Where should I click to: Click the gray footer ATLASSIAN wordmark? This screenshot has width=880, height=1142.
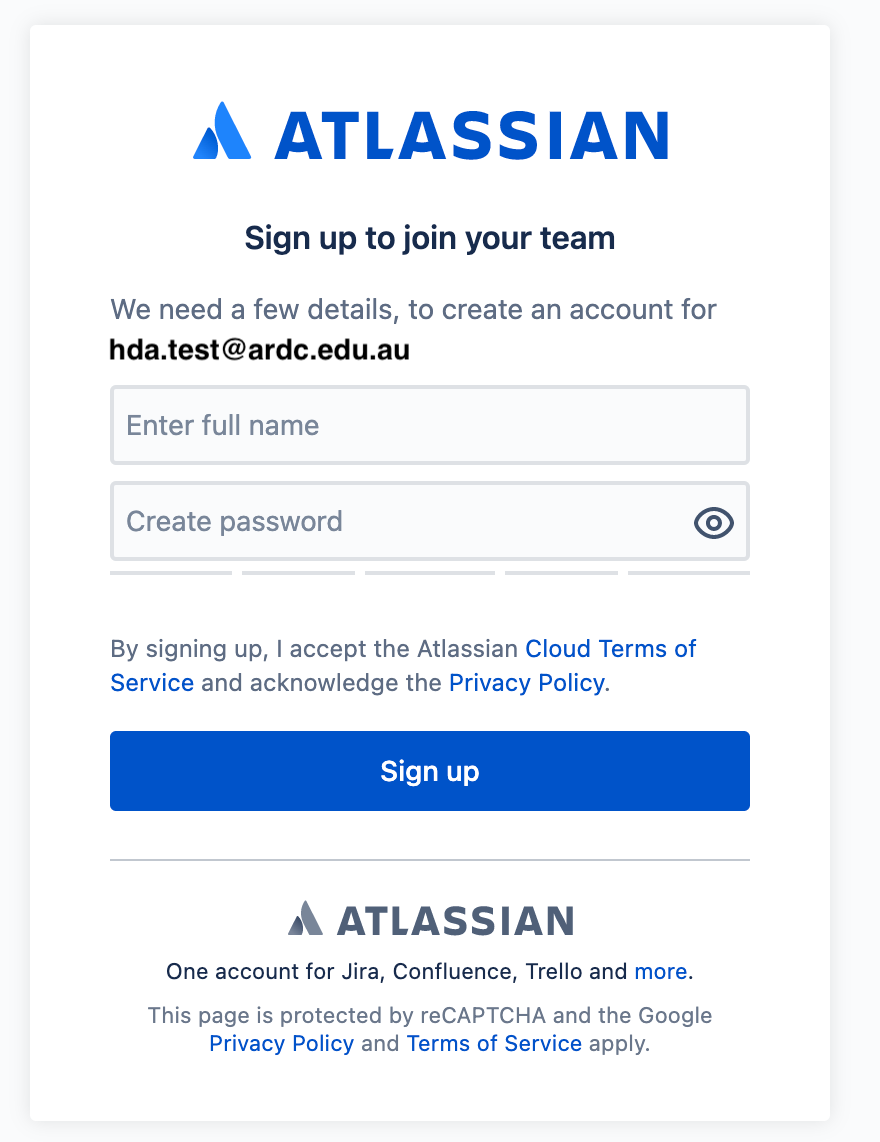[x=455, y=920]
